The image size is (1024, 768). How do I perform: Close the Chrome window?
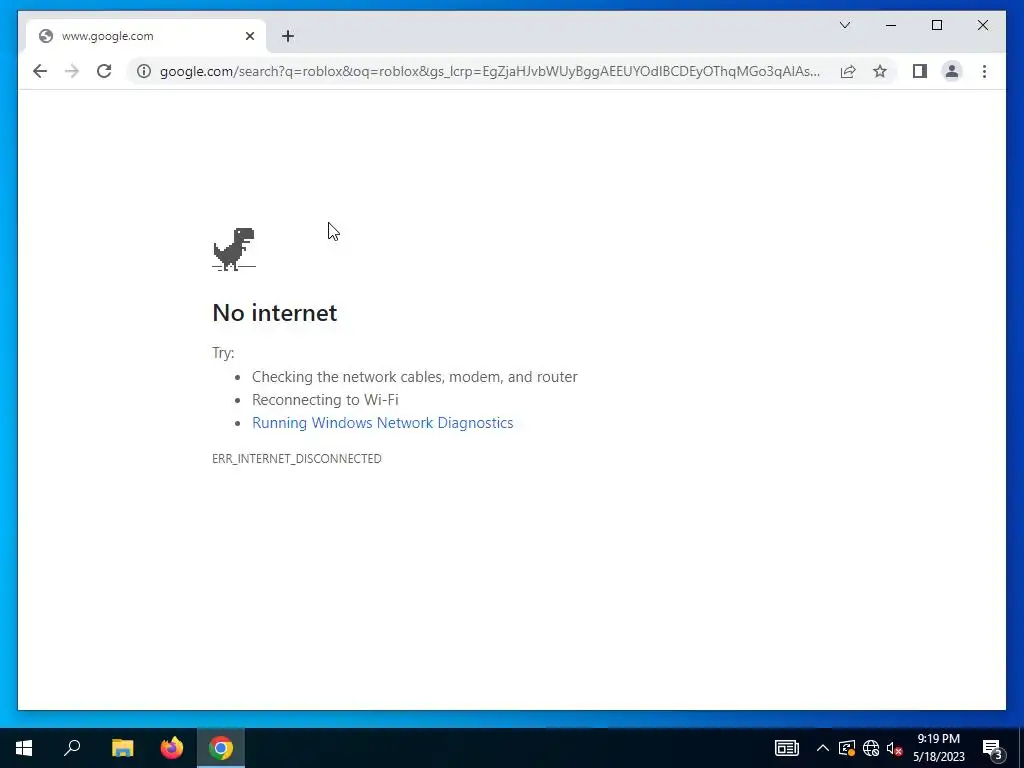982,25
